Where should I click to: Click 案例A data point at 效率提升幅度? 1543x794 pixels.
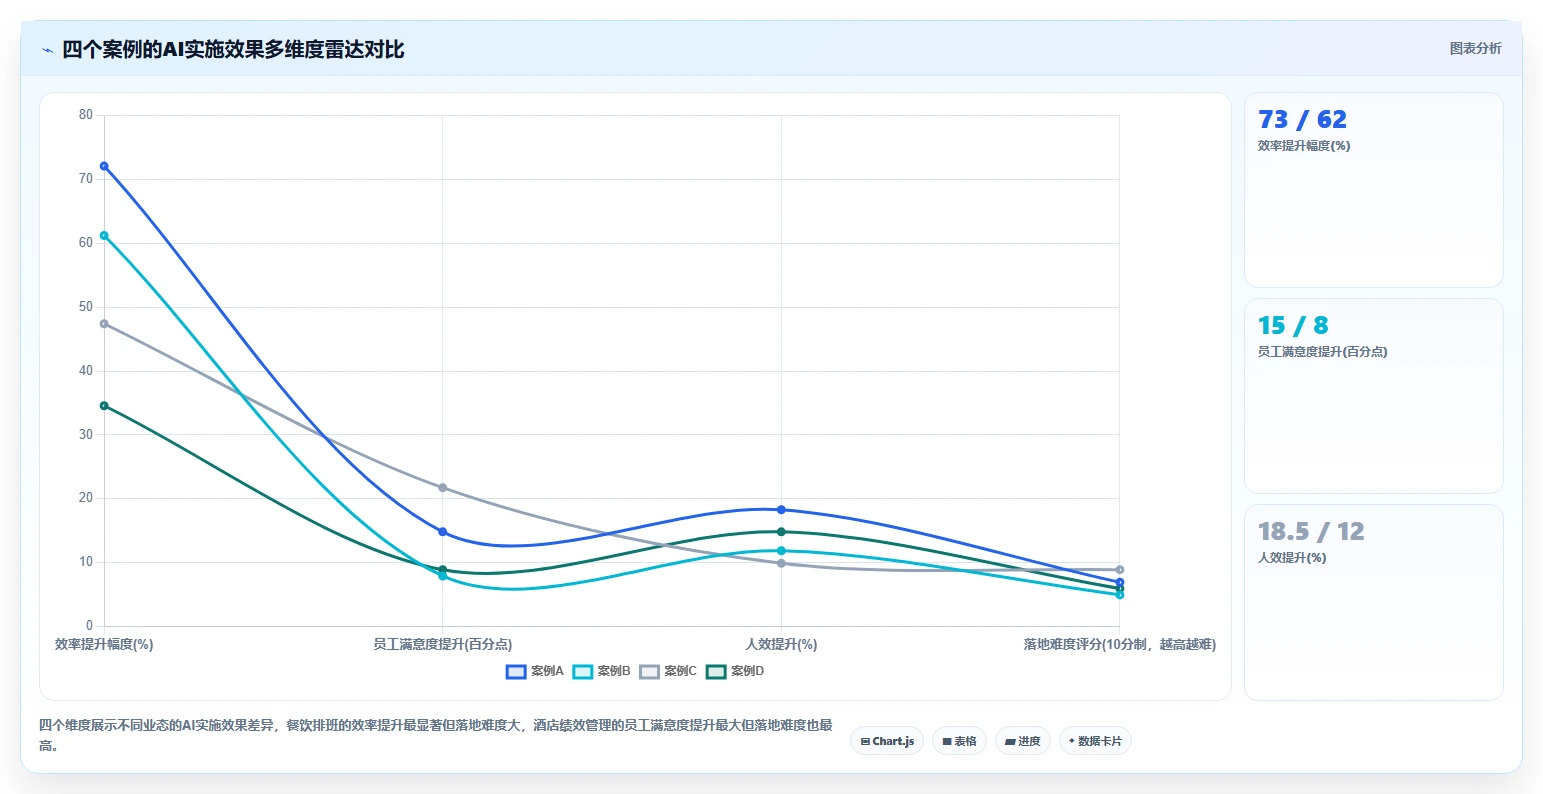[x=104, y=166]
